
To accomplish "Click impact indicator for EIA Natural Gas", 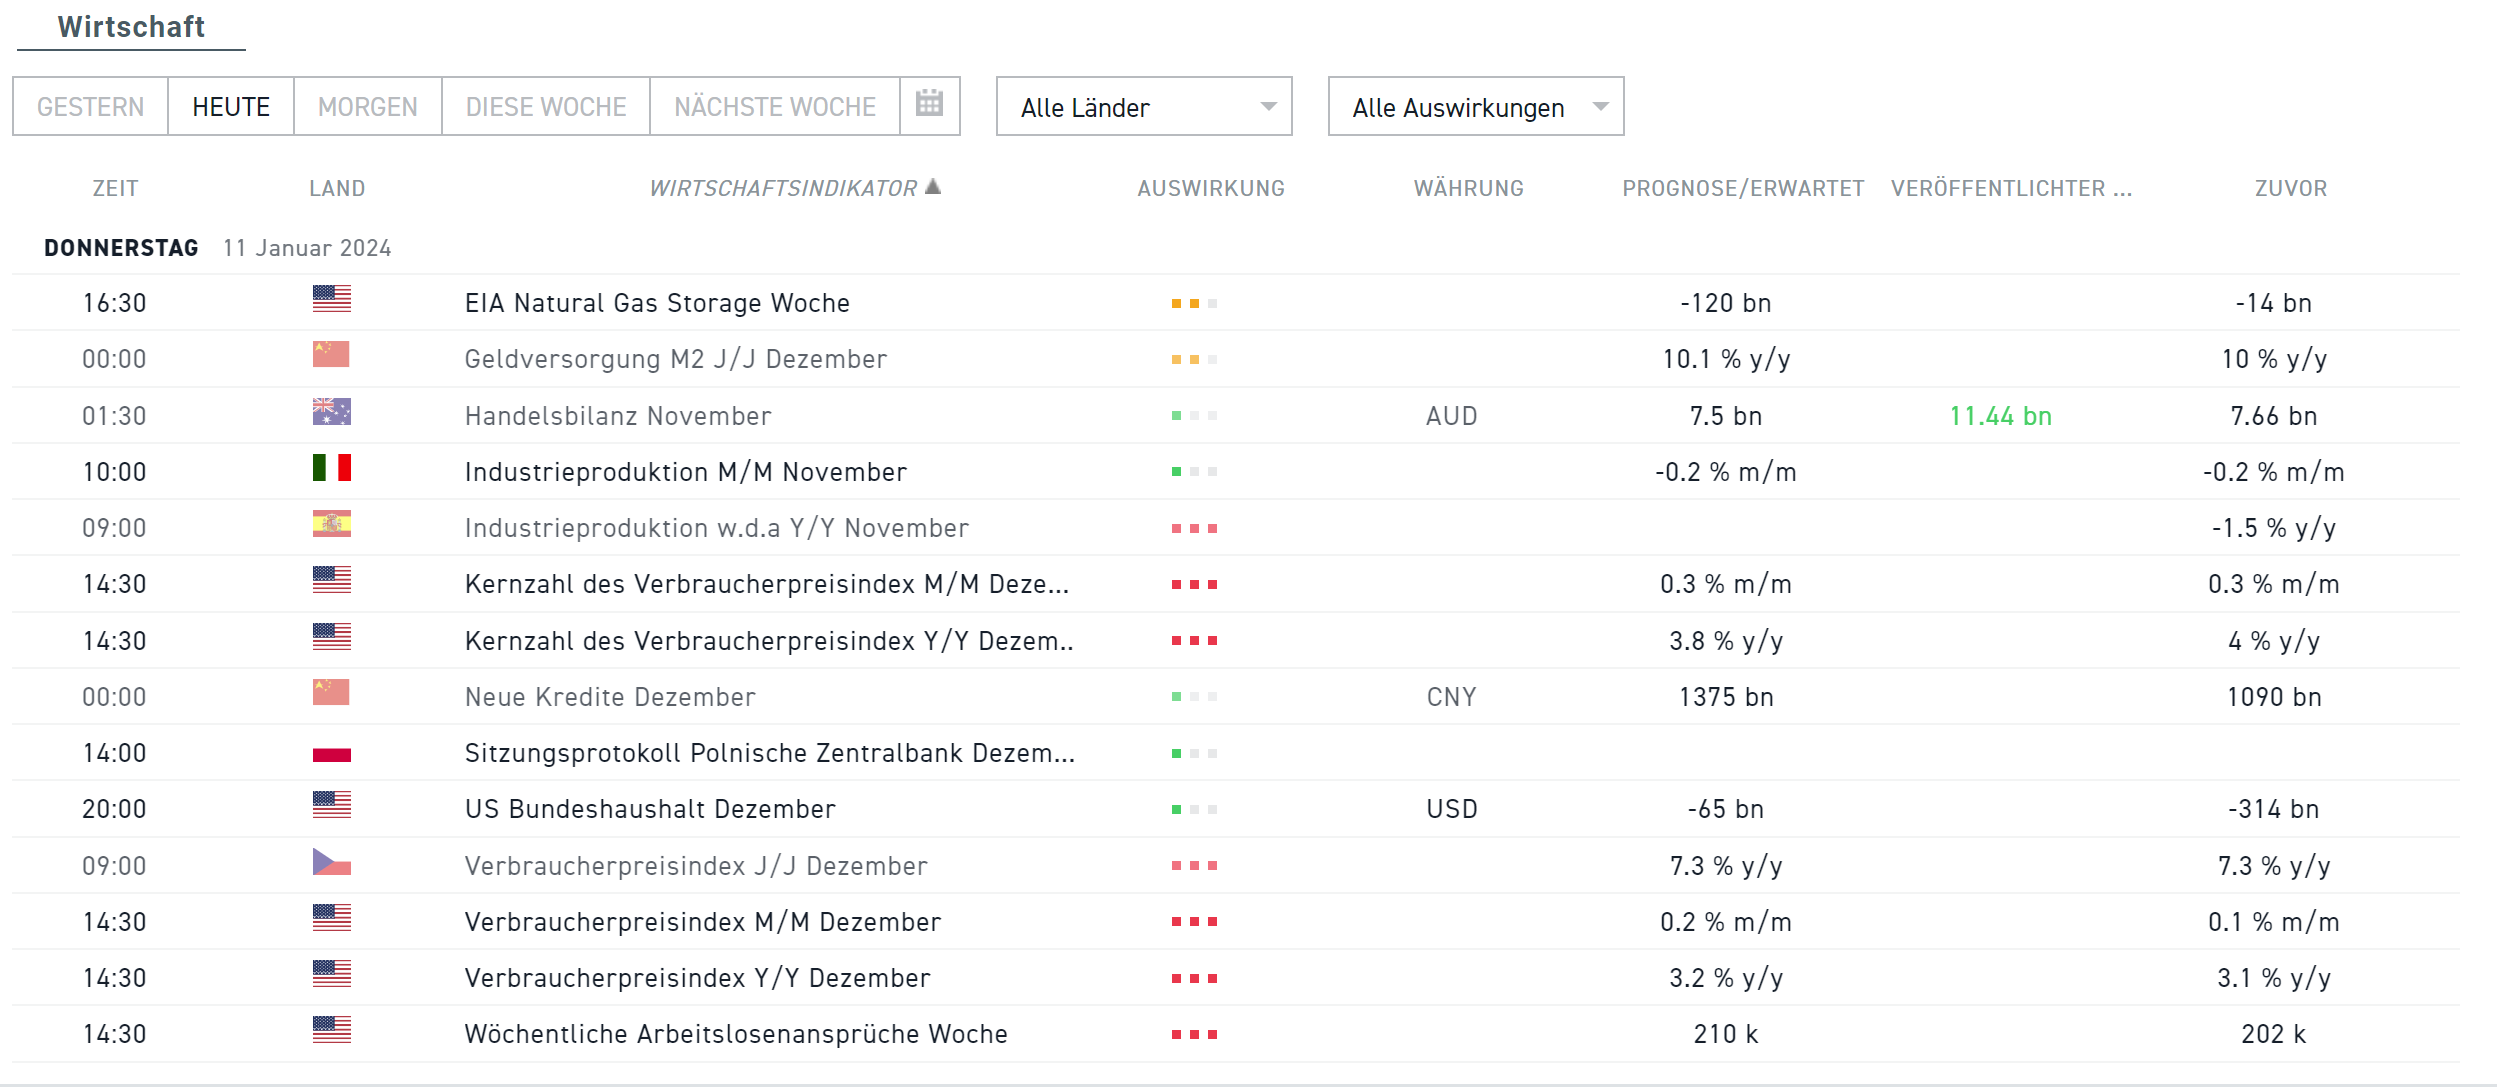I will click(x=1194, y=303).
